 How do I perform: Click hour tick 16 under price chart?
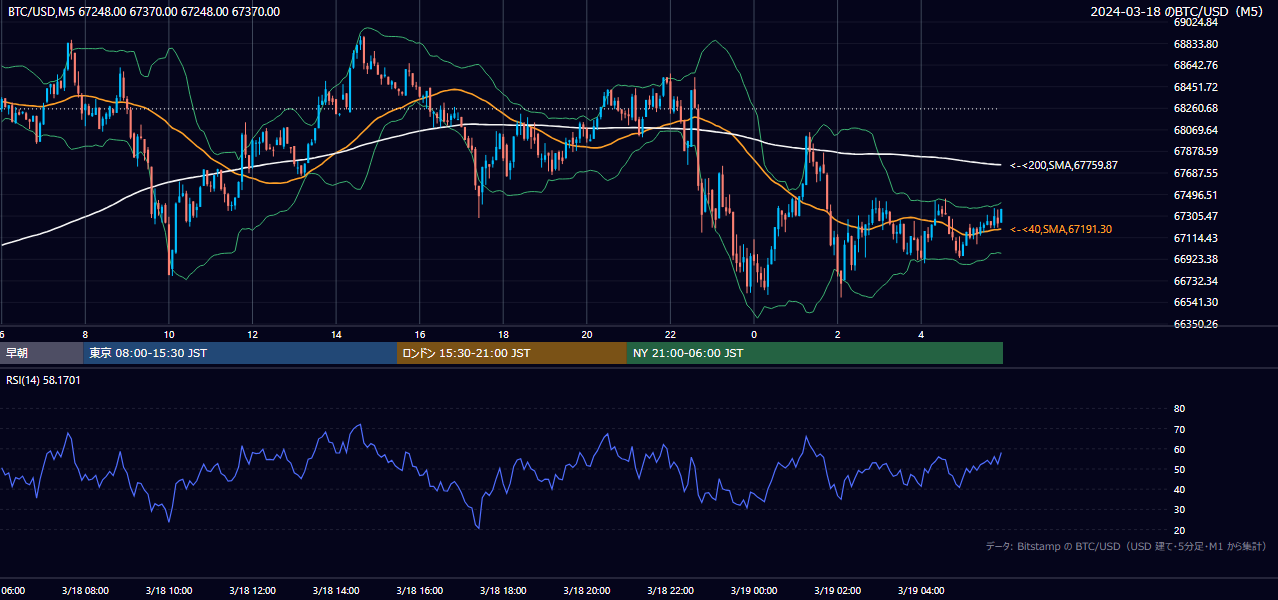tap(420, 335)
